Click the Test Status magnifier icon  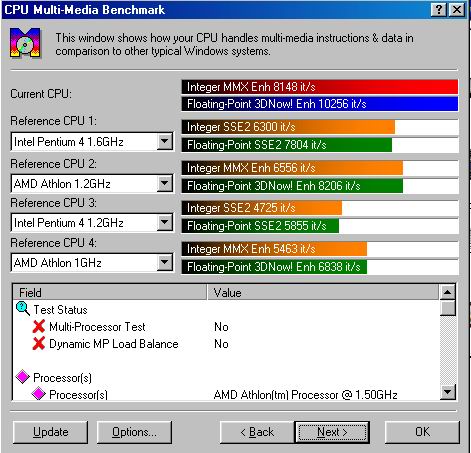pyautogui.click(x=22, y=309)
